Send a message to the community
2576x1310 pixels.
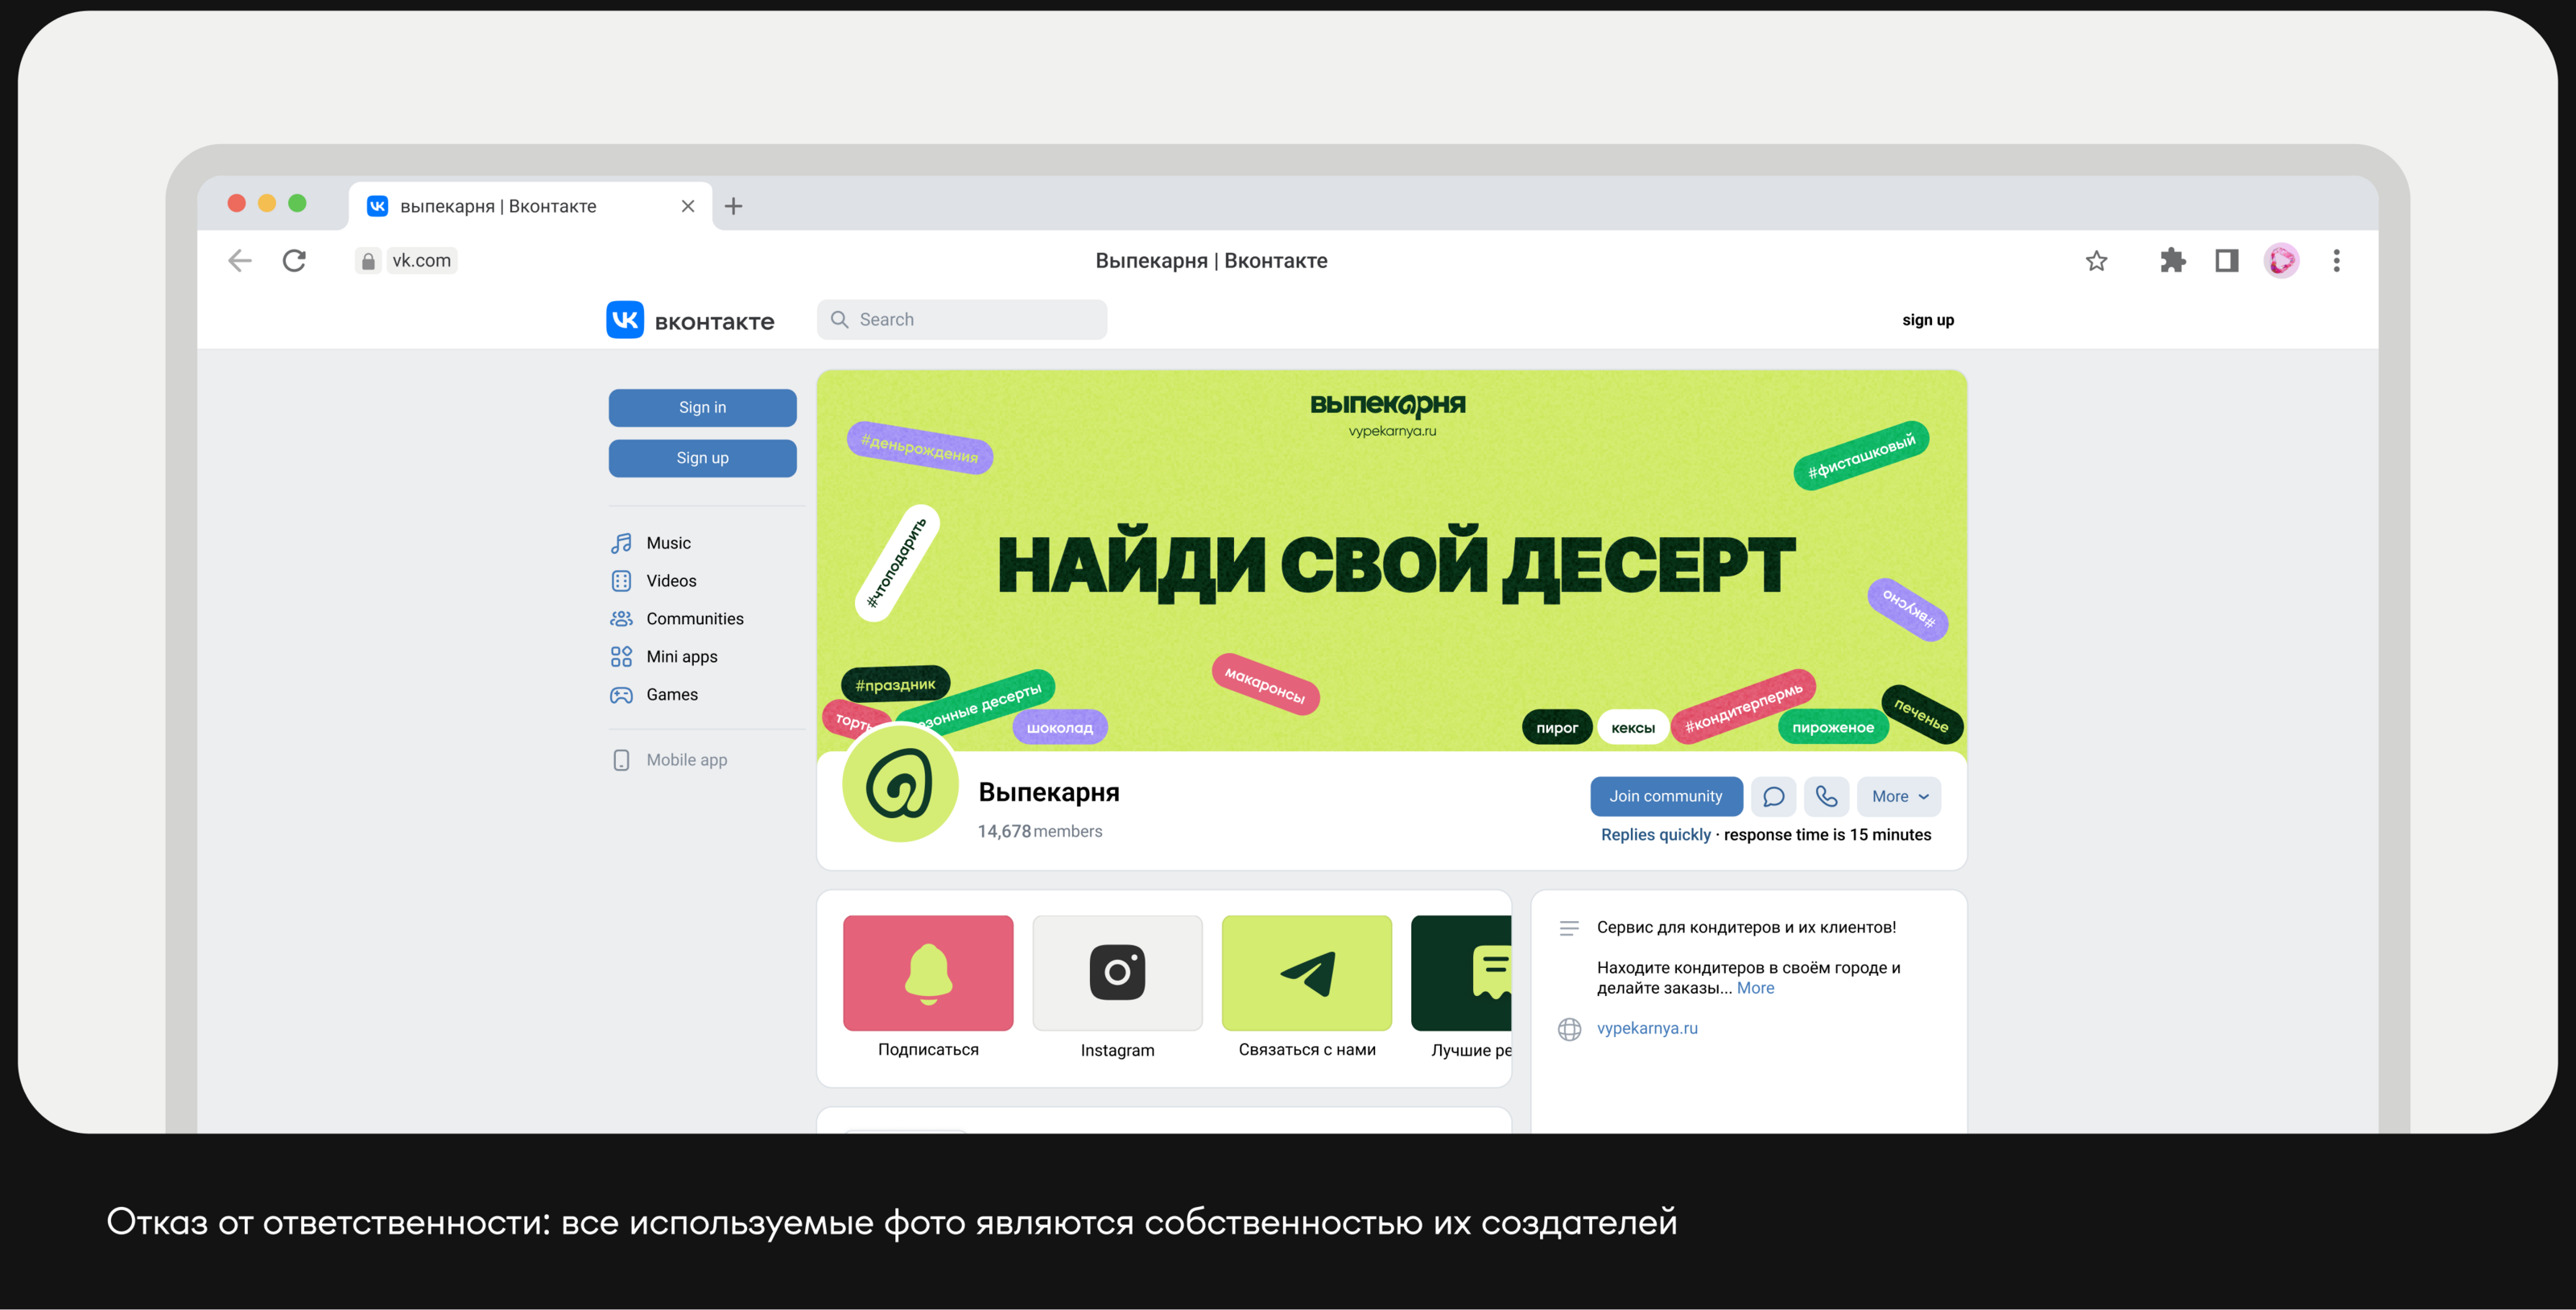[x=1773, y=796]
